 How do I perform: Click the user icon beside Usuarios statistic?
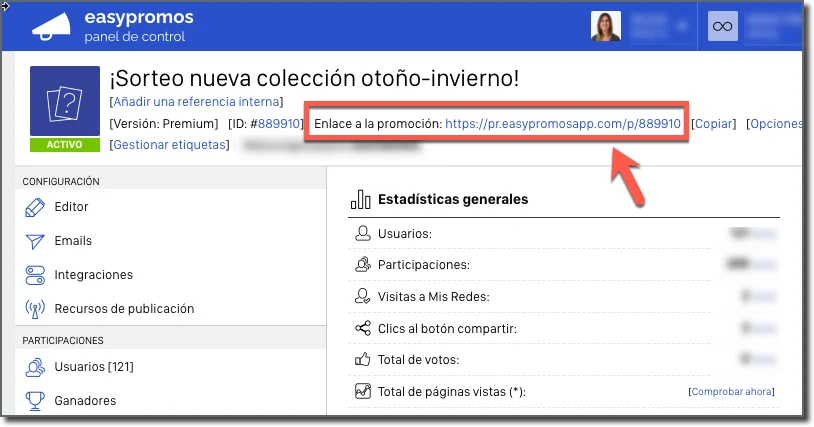(x=363, y=233)
